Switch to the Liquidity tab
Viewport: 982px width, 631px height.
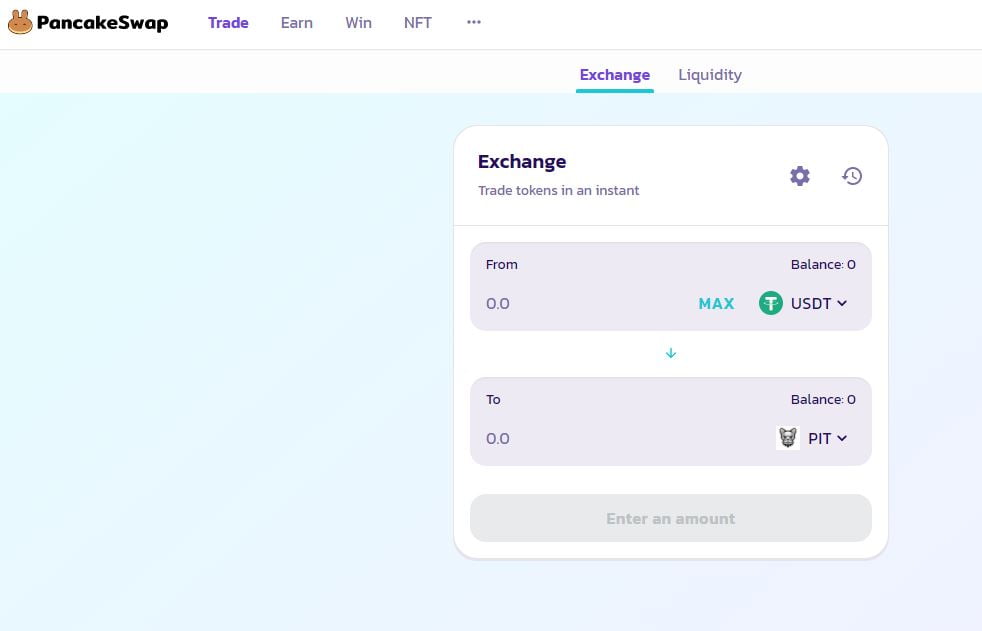(x=710, y=75)
